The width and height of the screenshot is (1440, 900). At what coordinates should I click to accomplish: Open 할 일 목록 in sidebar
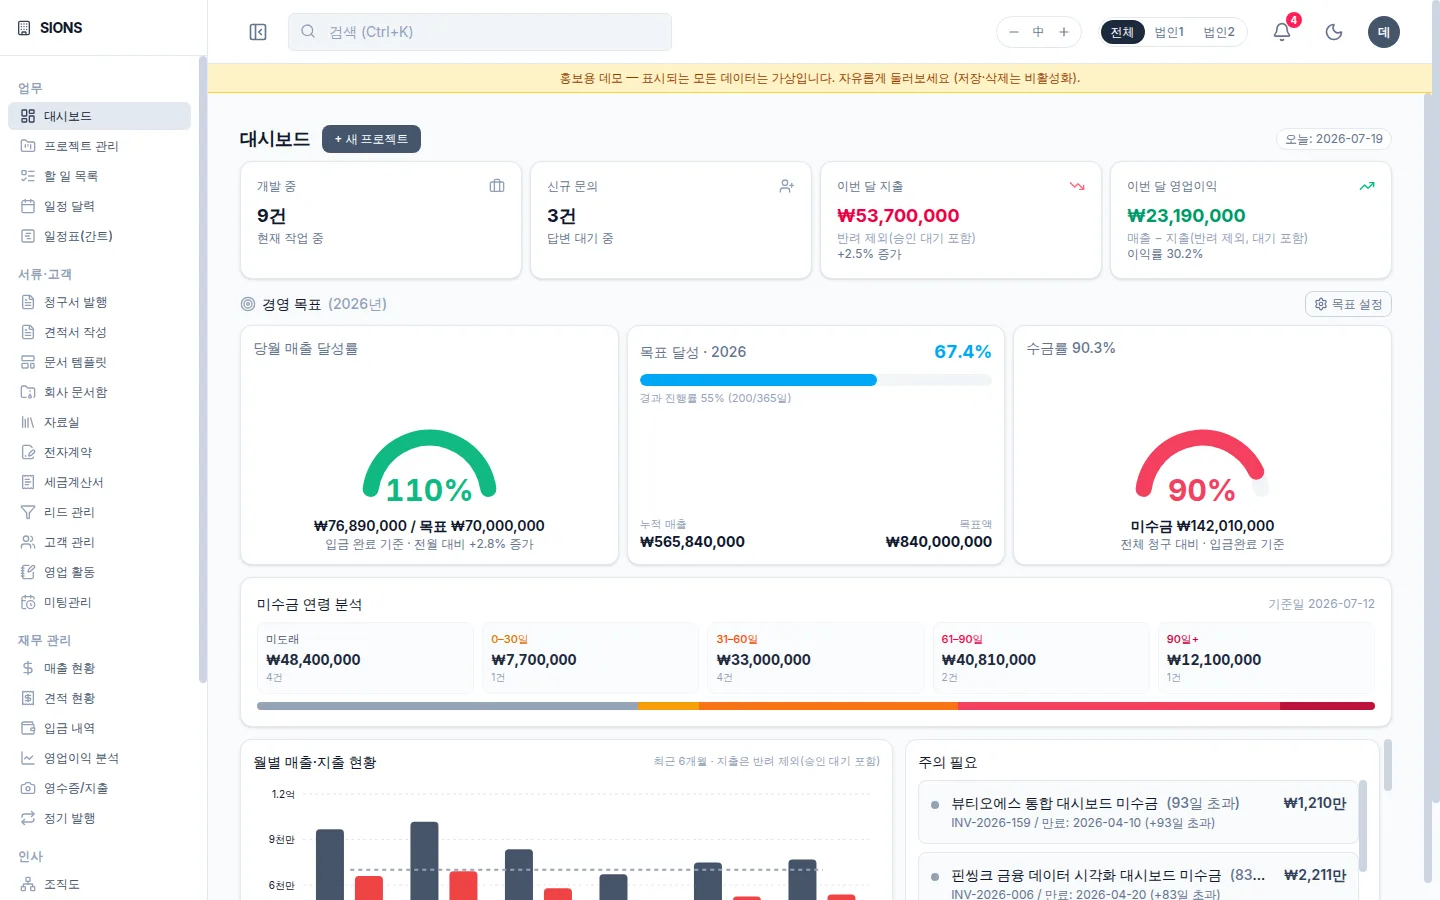click(x=99, y=176)
